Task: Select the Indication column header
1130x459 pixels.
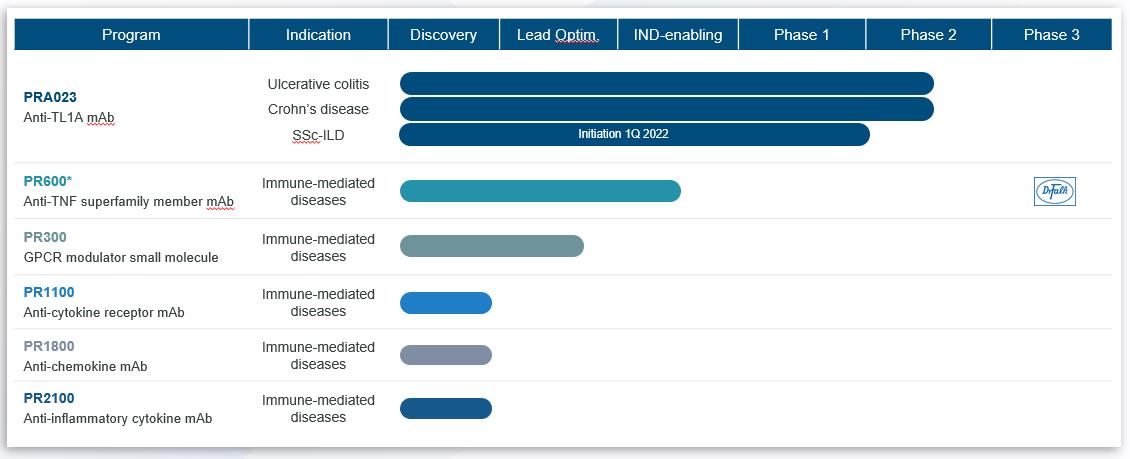Action: pos(318,35)
